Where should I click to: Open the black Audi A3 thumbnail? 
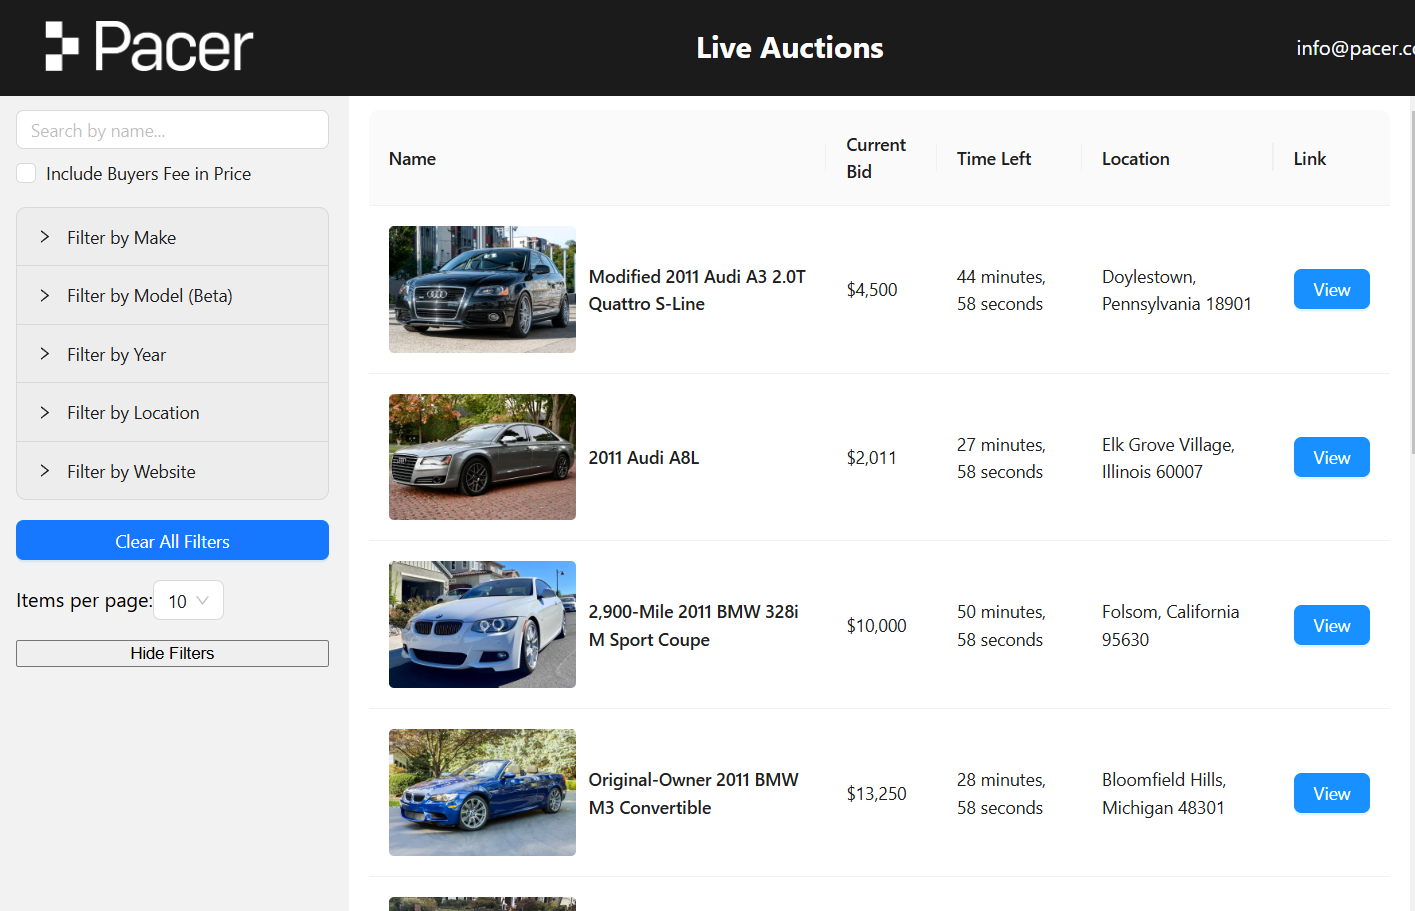tap(482, 289)
